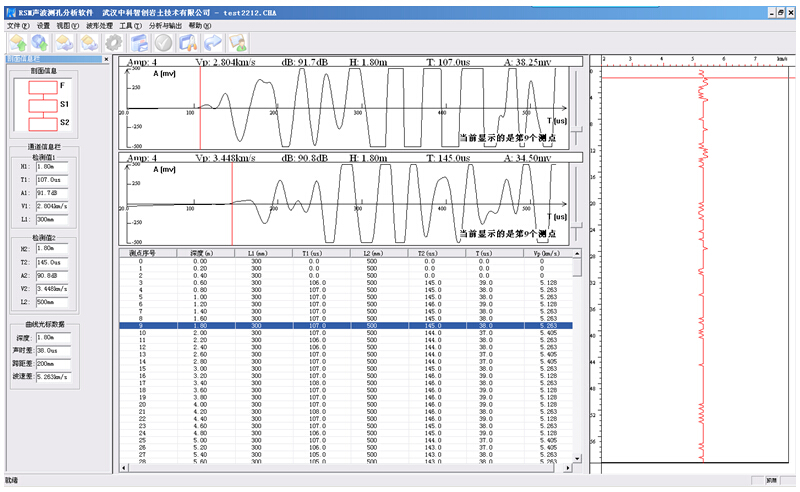This screenshot has width=800, height=492.
Task: Click the blue stacked-windows toolbar icon
Action: tap(139, 43)
